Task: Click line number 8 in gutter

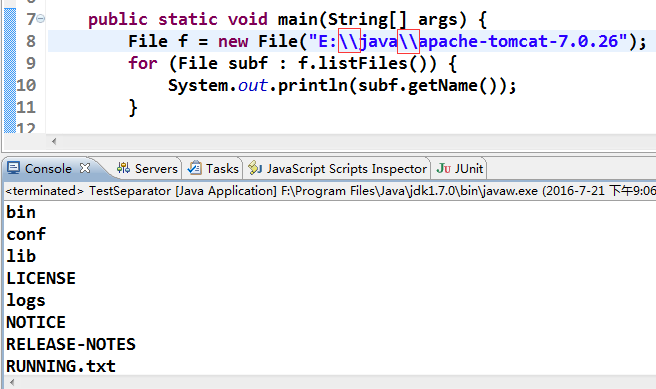Action: tap(31, 41)
